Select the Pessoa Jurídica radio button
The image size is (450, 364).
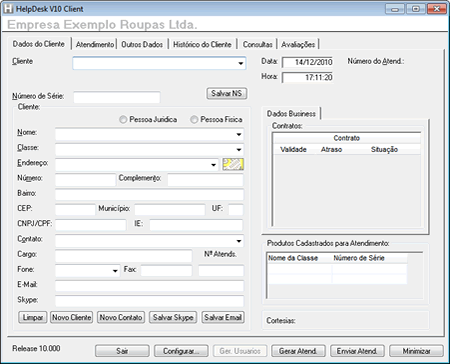pyautogui.click(x=123, y=119)
